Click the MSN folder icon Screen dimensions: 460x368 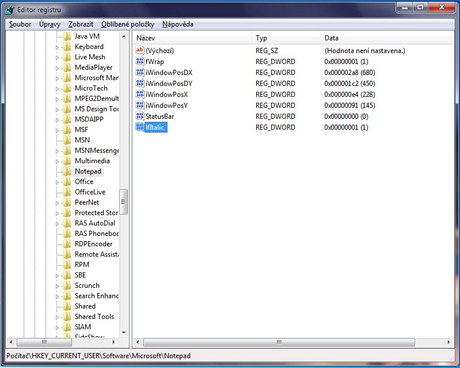pos(67,140)
